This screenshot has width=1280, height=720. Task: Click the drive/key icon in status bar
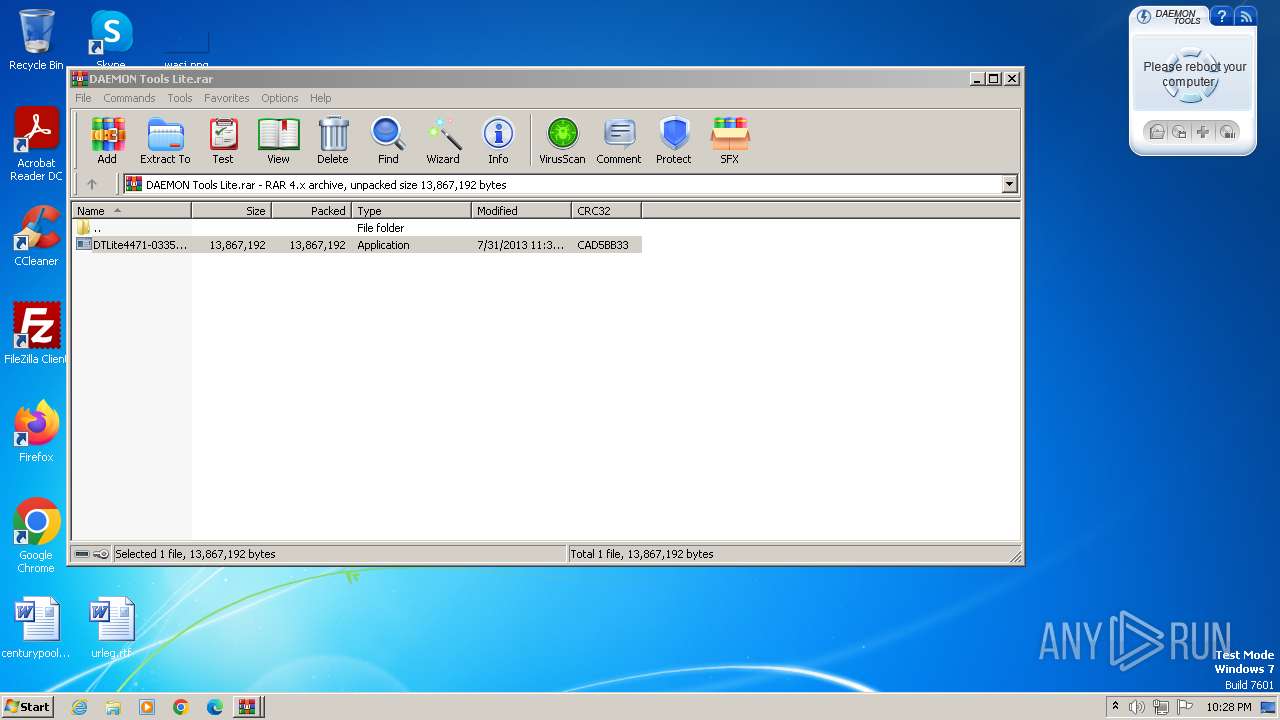[91, 554]
